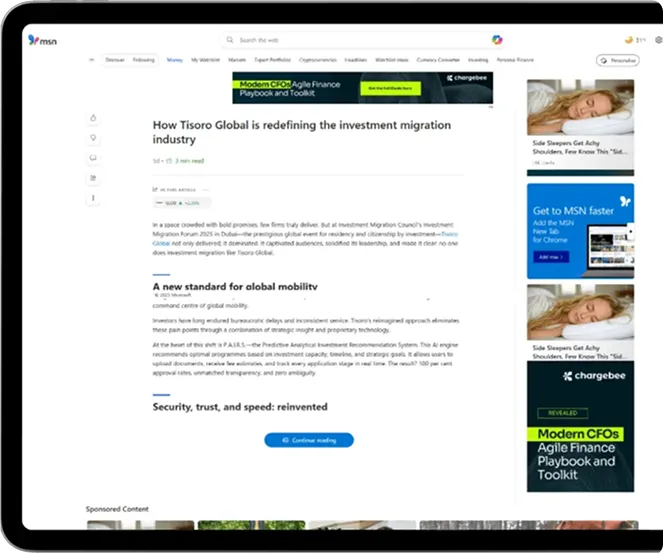Click the 3 min read label
This screenshot has height=556, width=663.
(189, 161)
